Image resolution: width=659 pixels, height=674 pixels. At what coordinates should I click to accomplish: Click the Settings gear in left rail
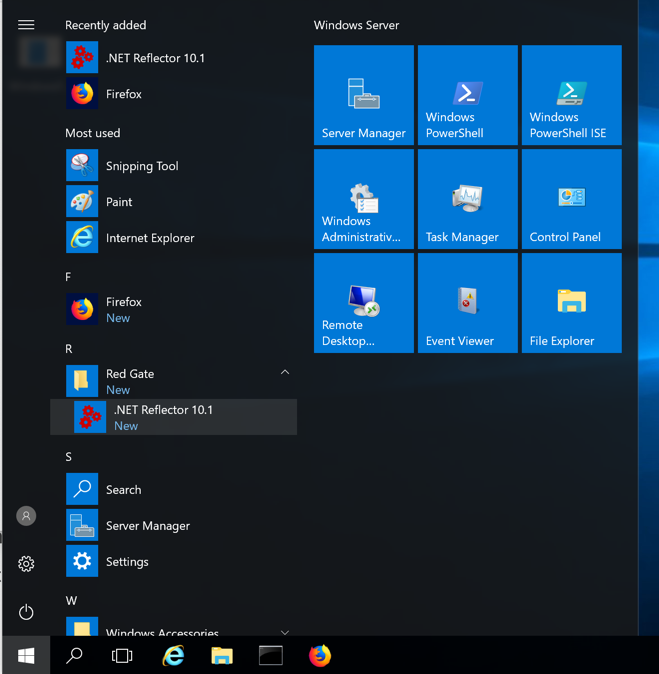(26, 564)
